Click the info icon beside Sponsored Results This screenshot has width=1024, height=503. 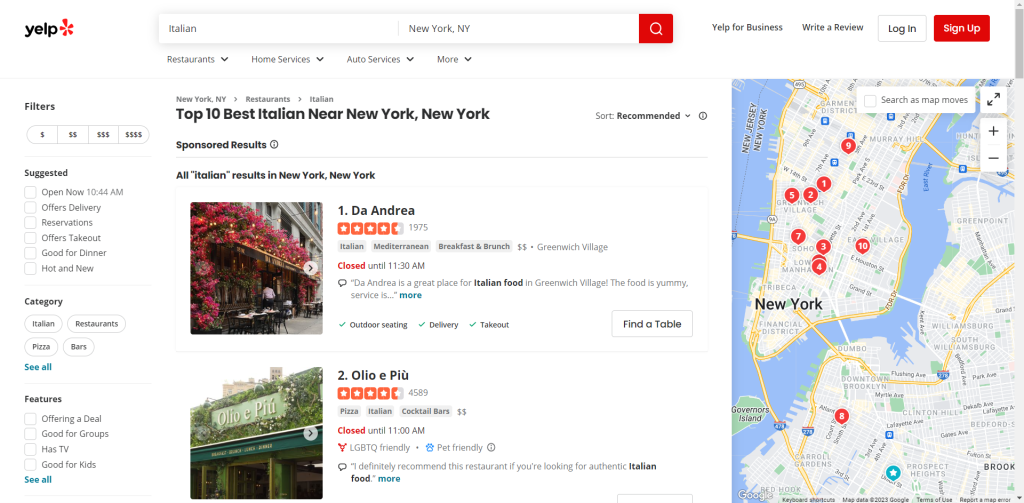point(274,145)
